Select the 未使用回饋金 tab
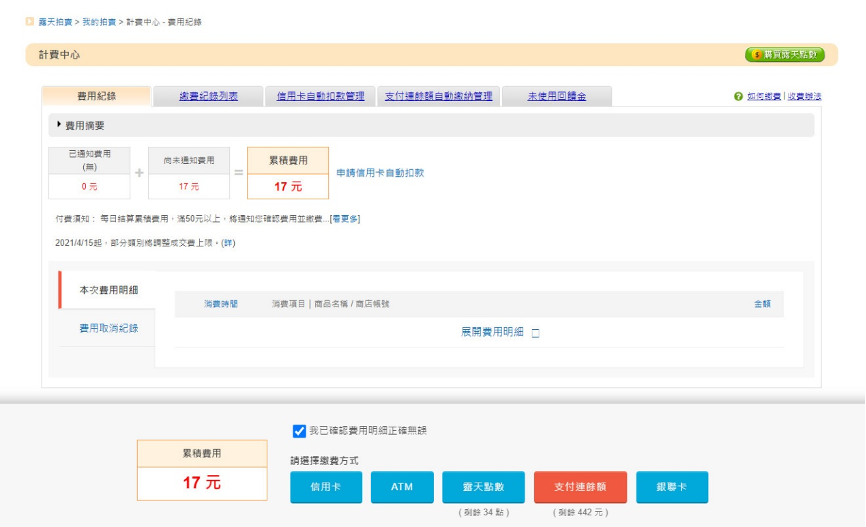The width and height of the screenshot is (866, 527). coord(556,96)
